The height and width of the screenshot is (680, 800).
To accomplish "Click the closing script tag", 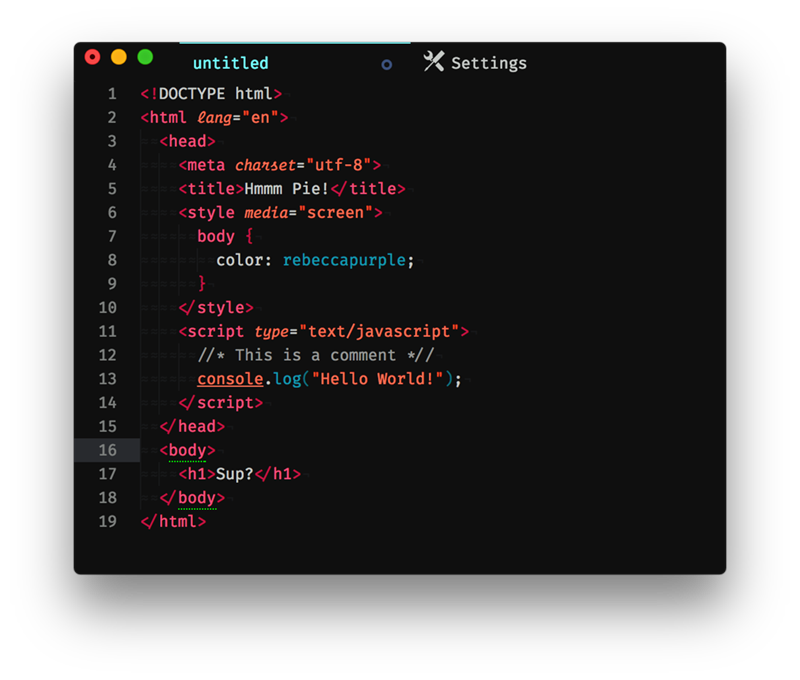I will tap(221, 403).
